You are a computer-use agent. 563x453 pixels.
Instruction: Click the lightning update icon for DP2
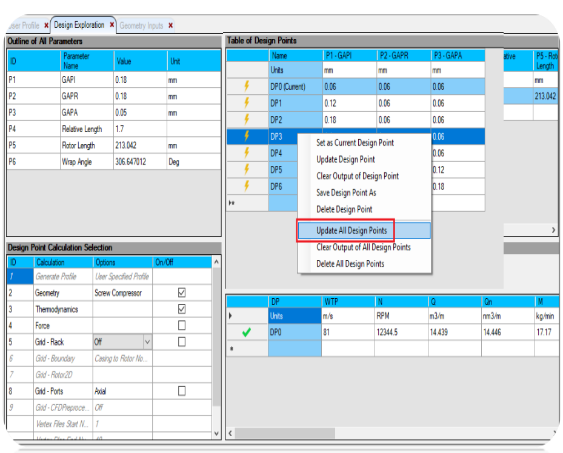click(x=247, y=119)
